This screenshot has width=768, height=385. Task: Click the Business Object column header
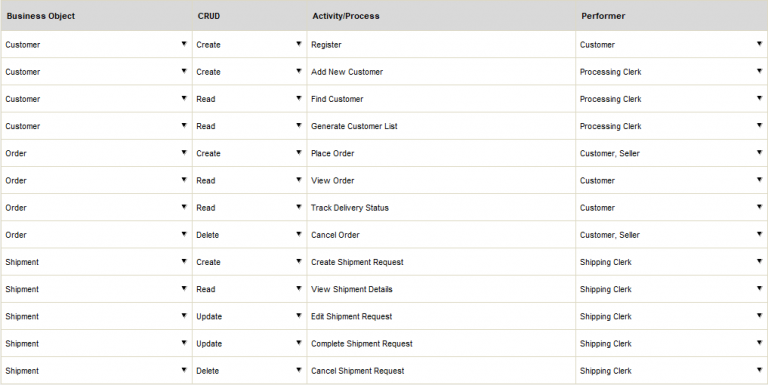click(41, 16)
